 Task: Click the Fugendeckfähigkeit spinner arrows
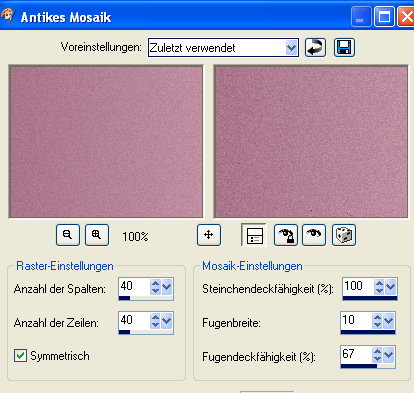pyautogui.click(x=377, y=355)
